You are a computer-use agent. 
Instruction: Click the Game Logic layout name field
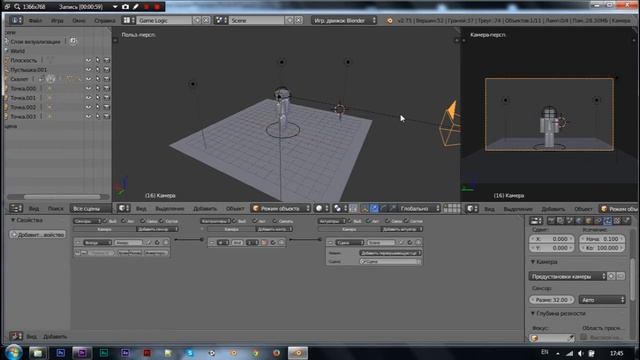pos(164,20)
